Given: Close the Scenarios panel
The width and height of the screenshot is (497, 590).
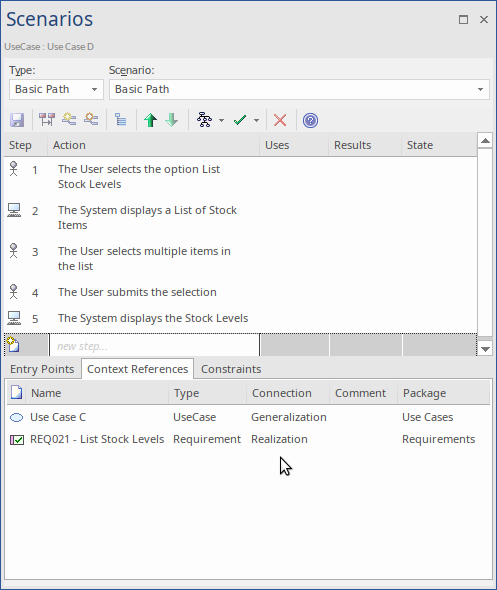Looking at the screenshot, I should [x=484, y=20].
